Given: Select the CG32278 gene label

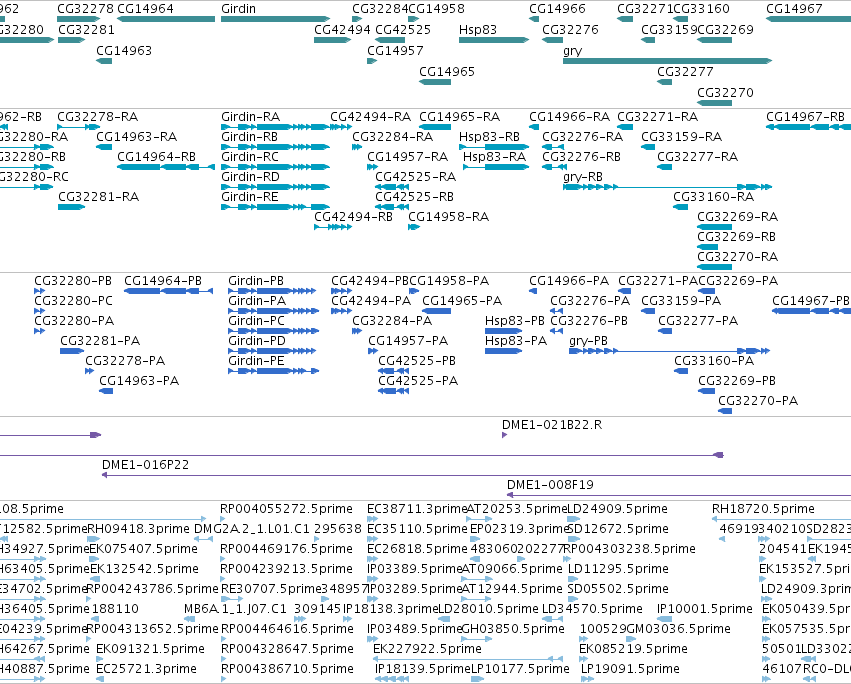Looking at the screenshot, I should [x=85, y=9].
